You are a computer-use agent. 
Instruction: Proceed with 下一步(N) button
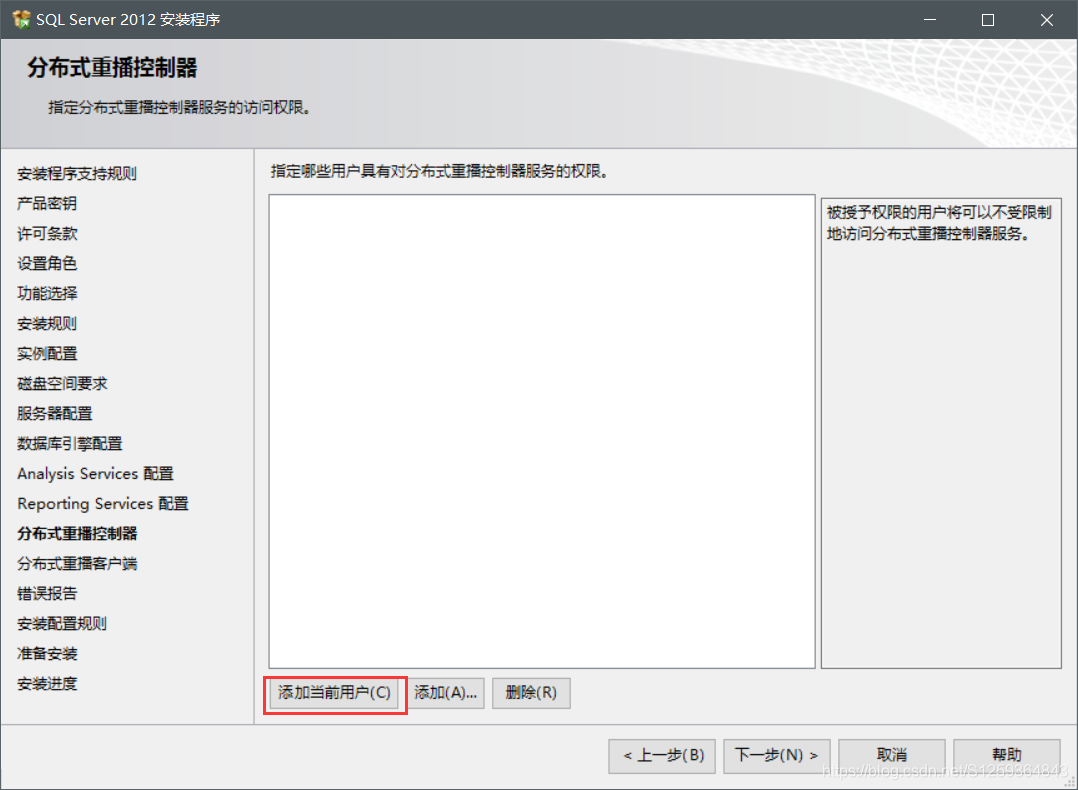click(x=776, y=756)
